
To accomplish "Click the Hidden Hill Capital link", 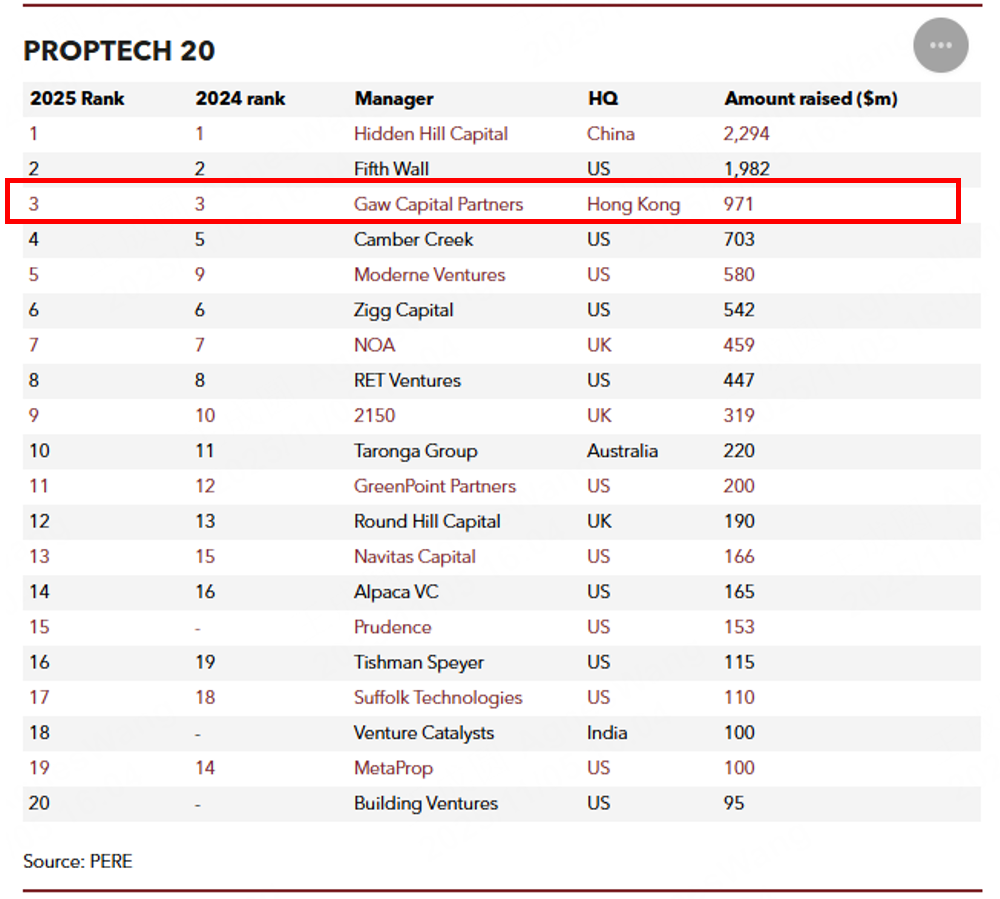I will 431,133.
